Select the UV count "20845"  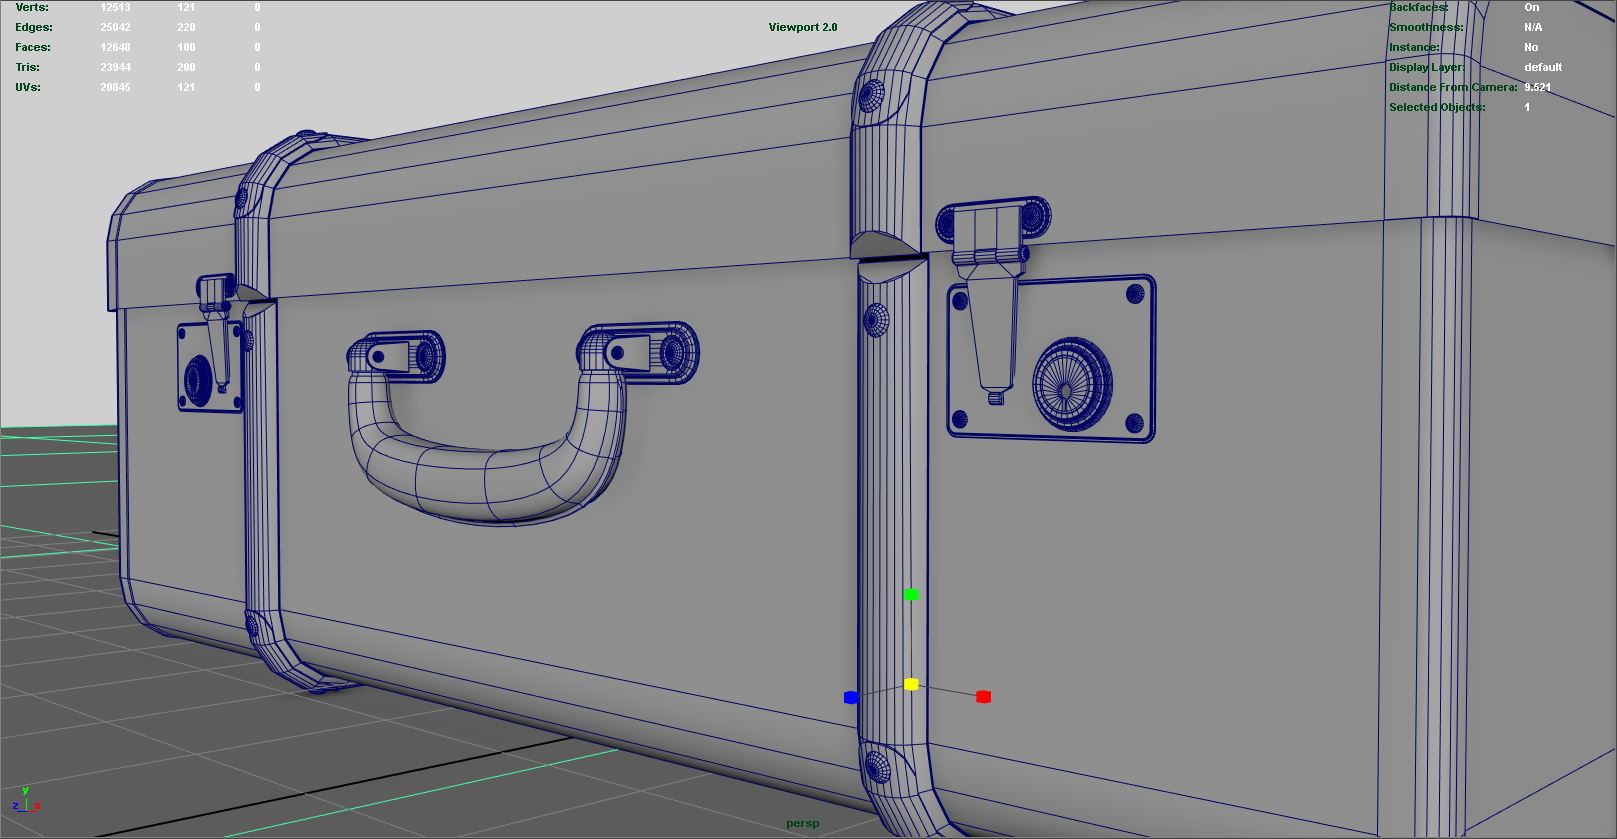click(x=115, y=87)
